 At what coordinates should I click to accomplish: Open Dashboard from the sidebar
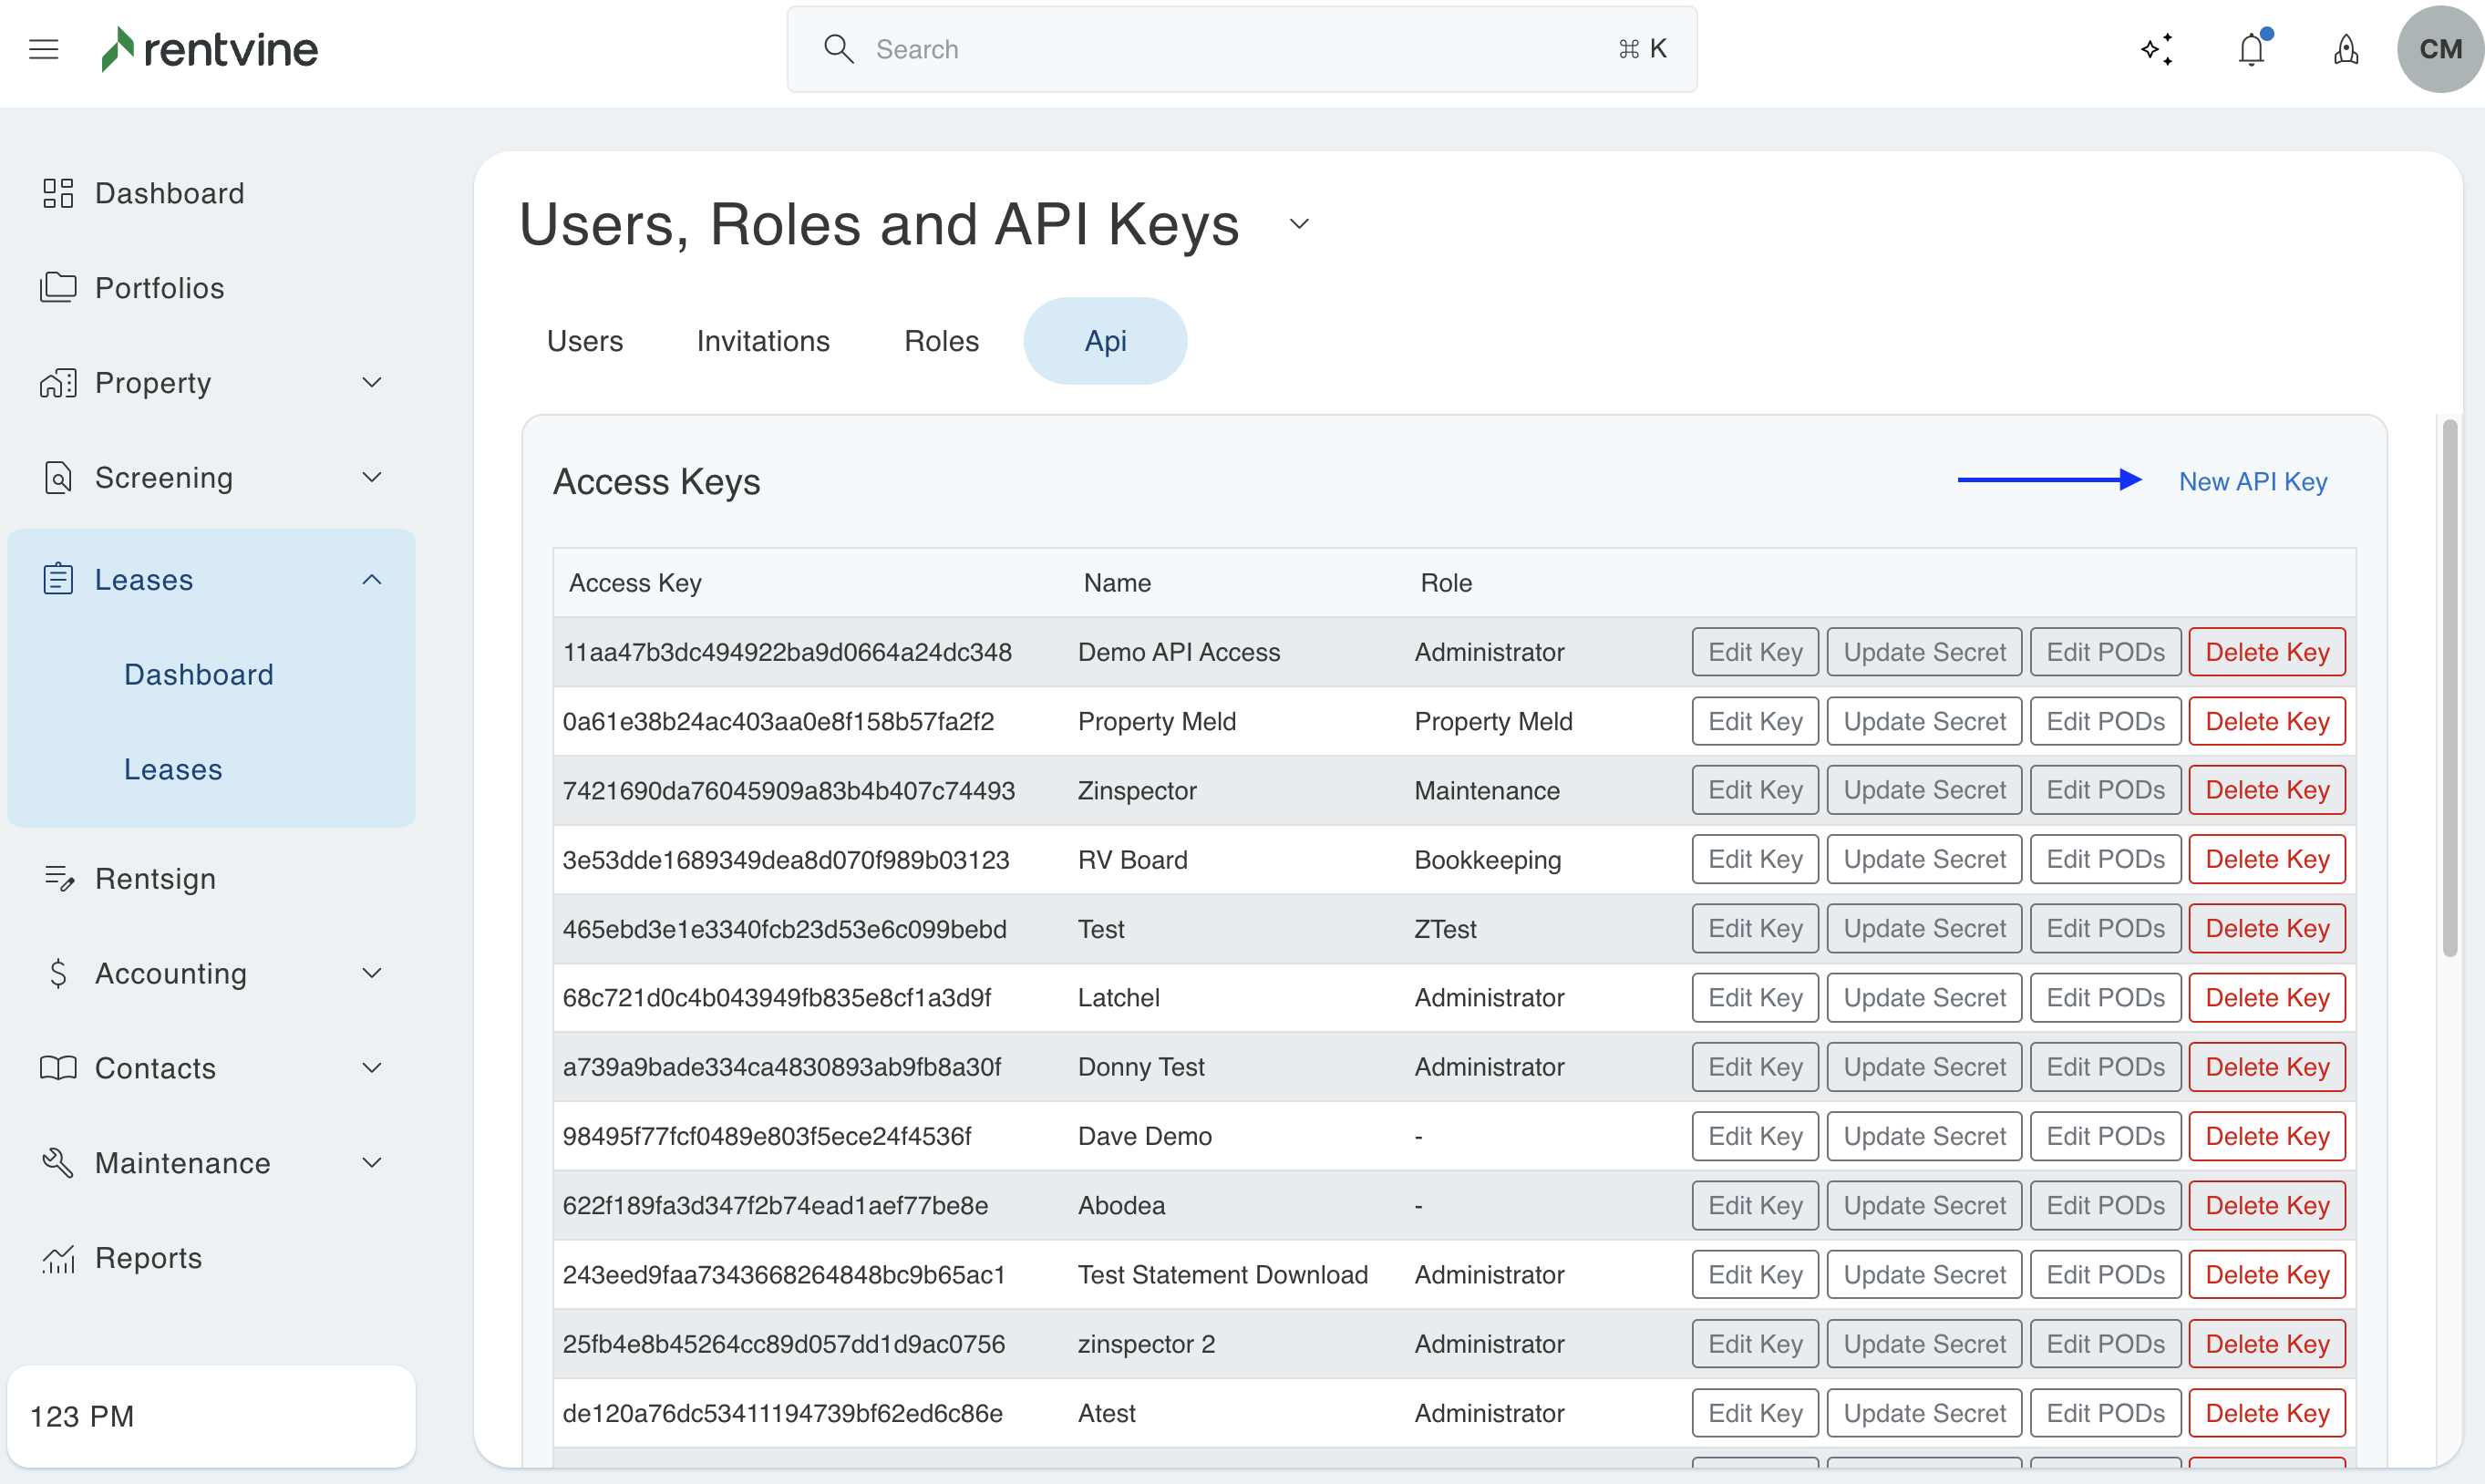point(169,193)
